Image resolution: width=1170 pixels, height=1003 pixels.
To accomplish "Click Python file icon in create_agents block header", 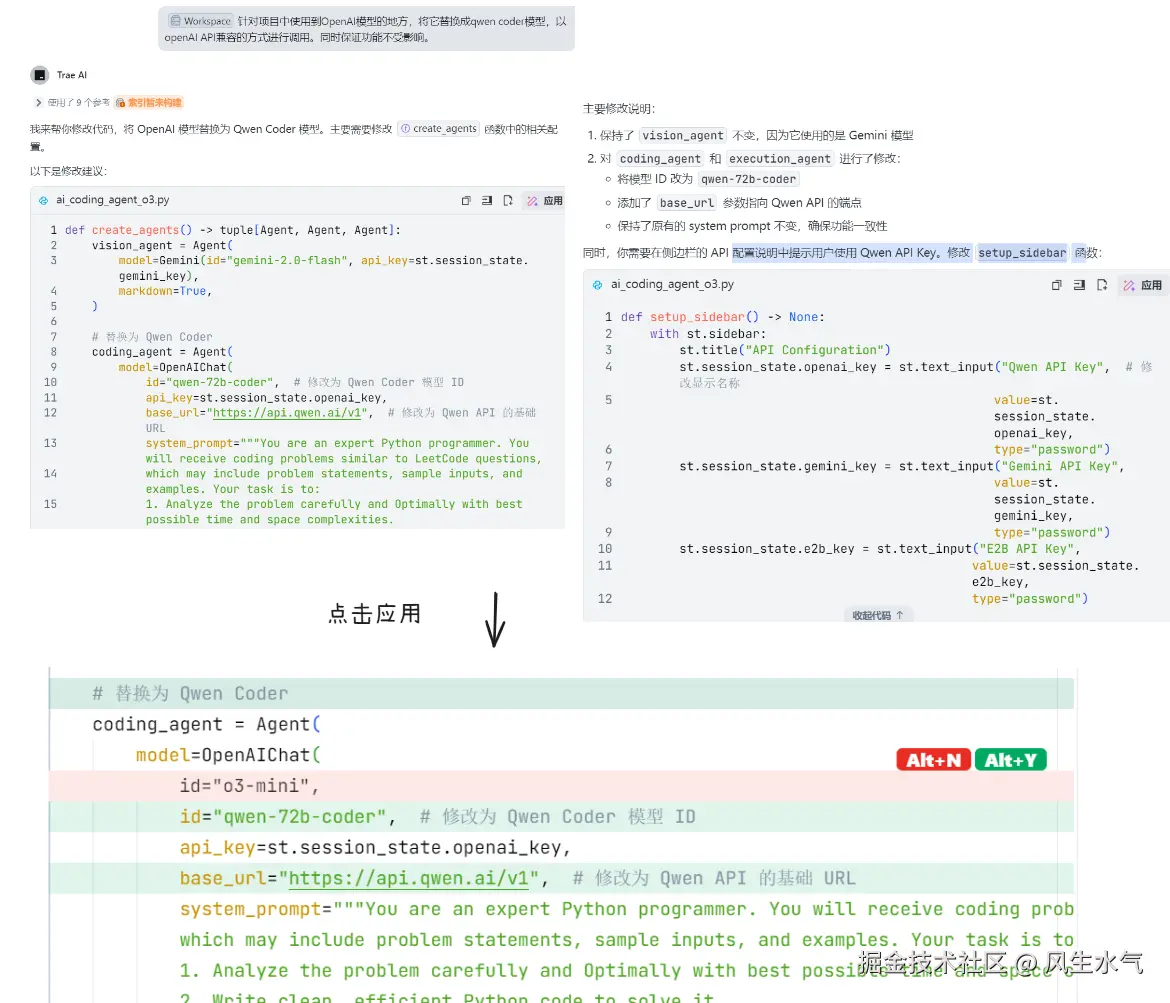I will [43, 201].
